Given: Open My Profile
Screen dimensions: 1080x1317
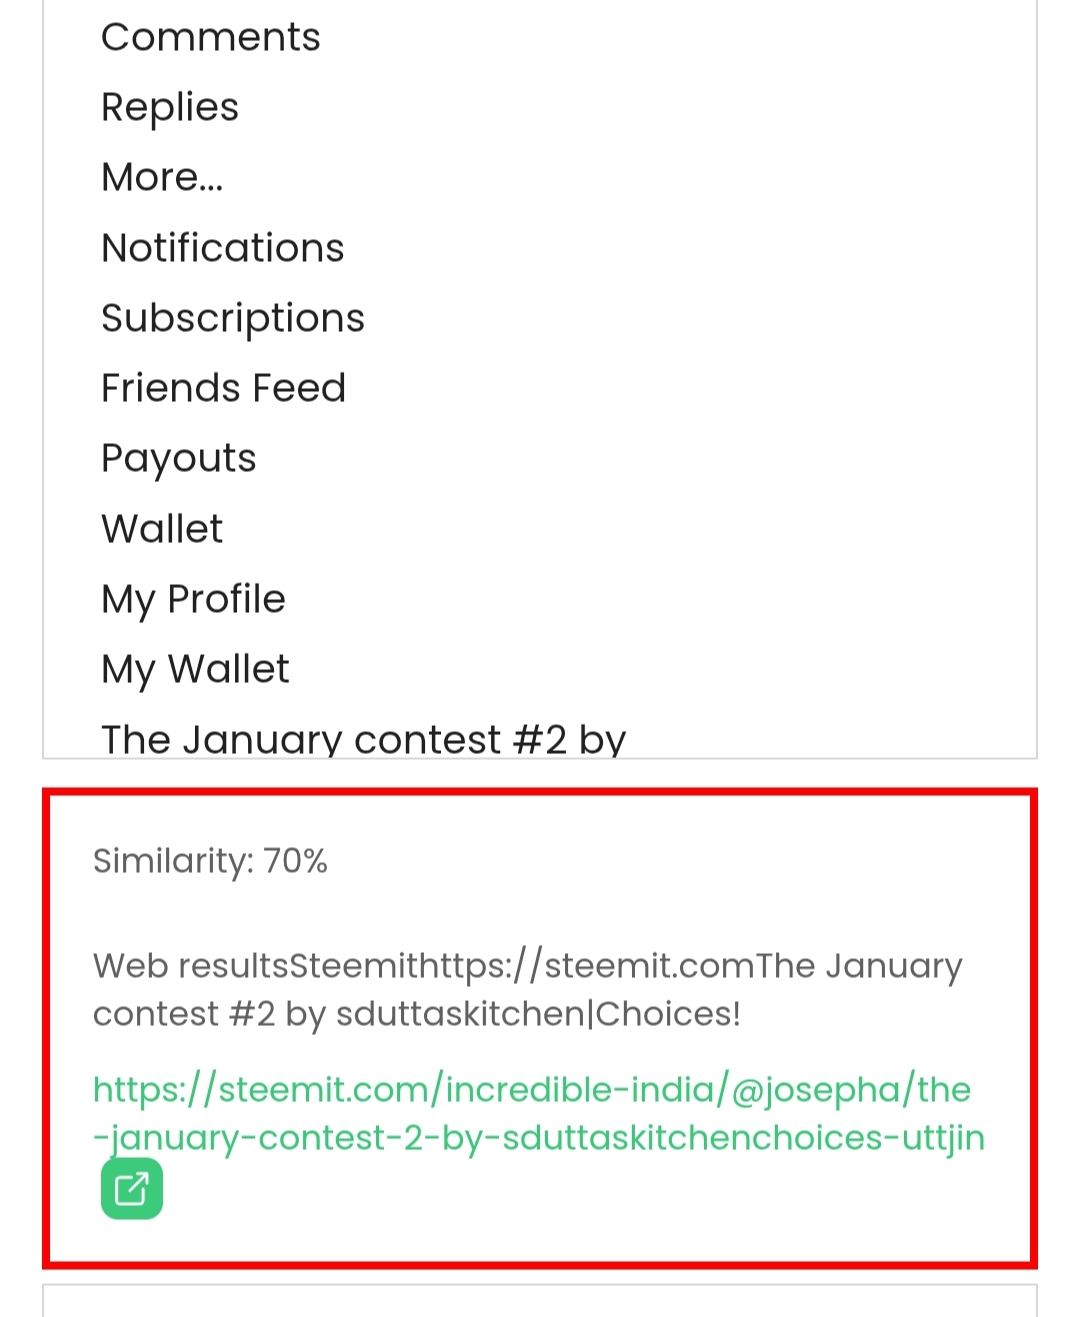Looking at the screenshot, I should click(x=193, y=599).
